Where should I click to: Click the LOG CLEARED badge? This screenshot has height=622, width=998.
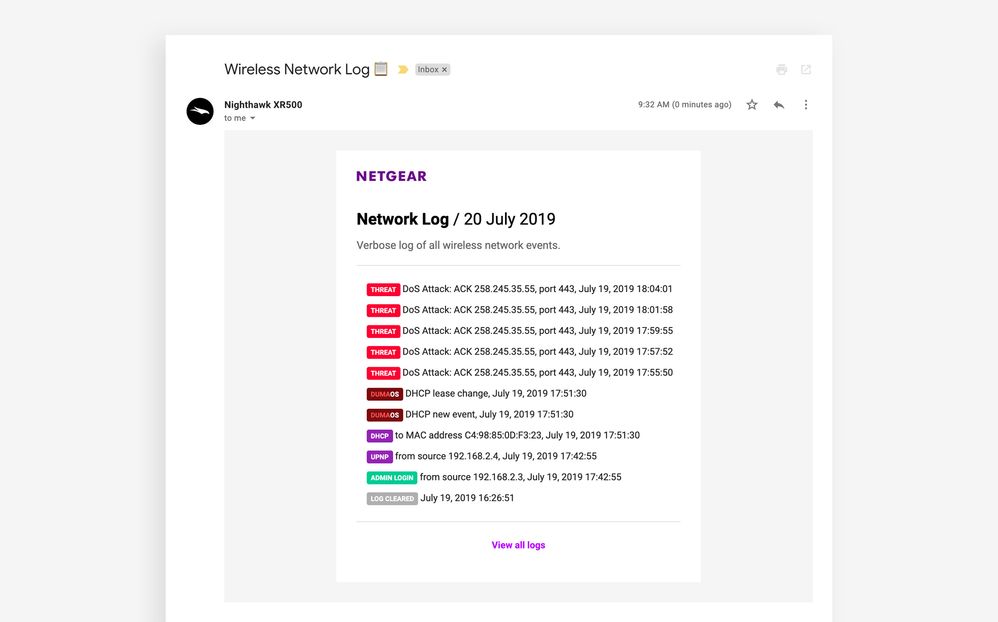point(391,498)
